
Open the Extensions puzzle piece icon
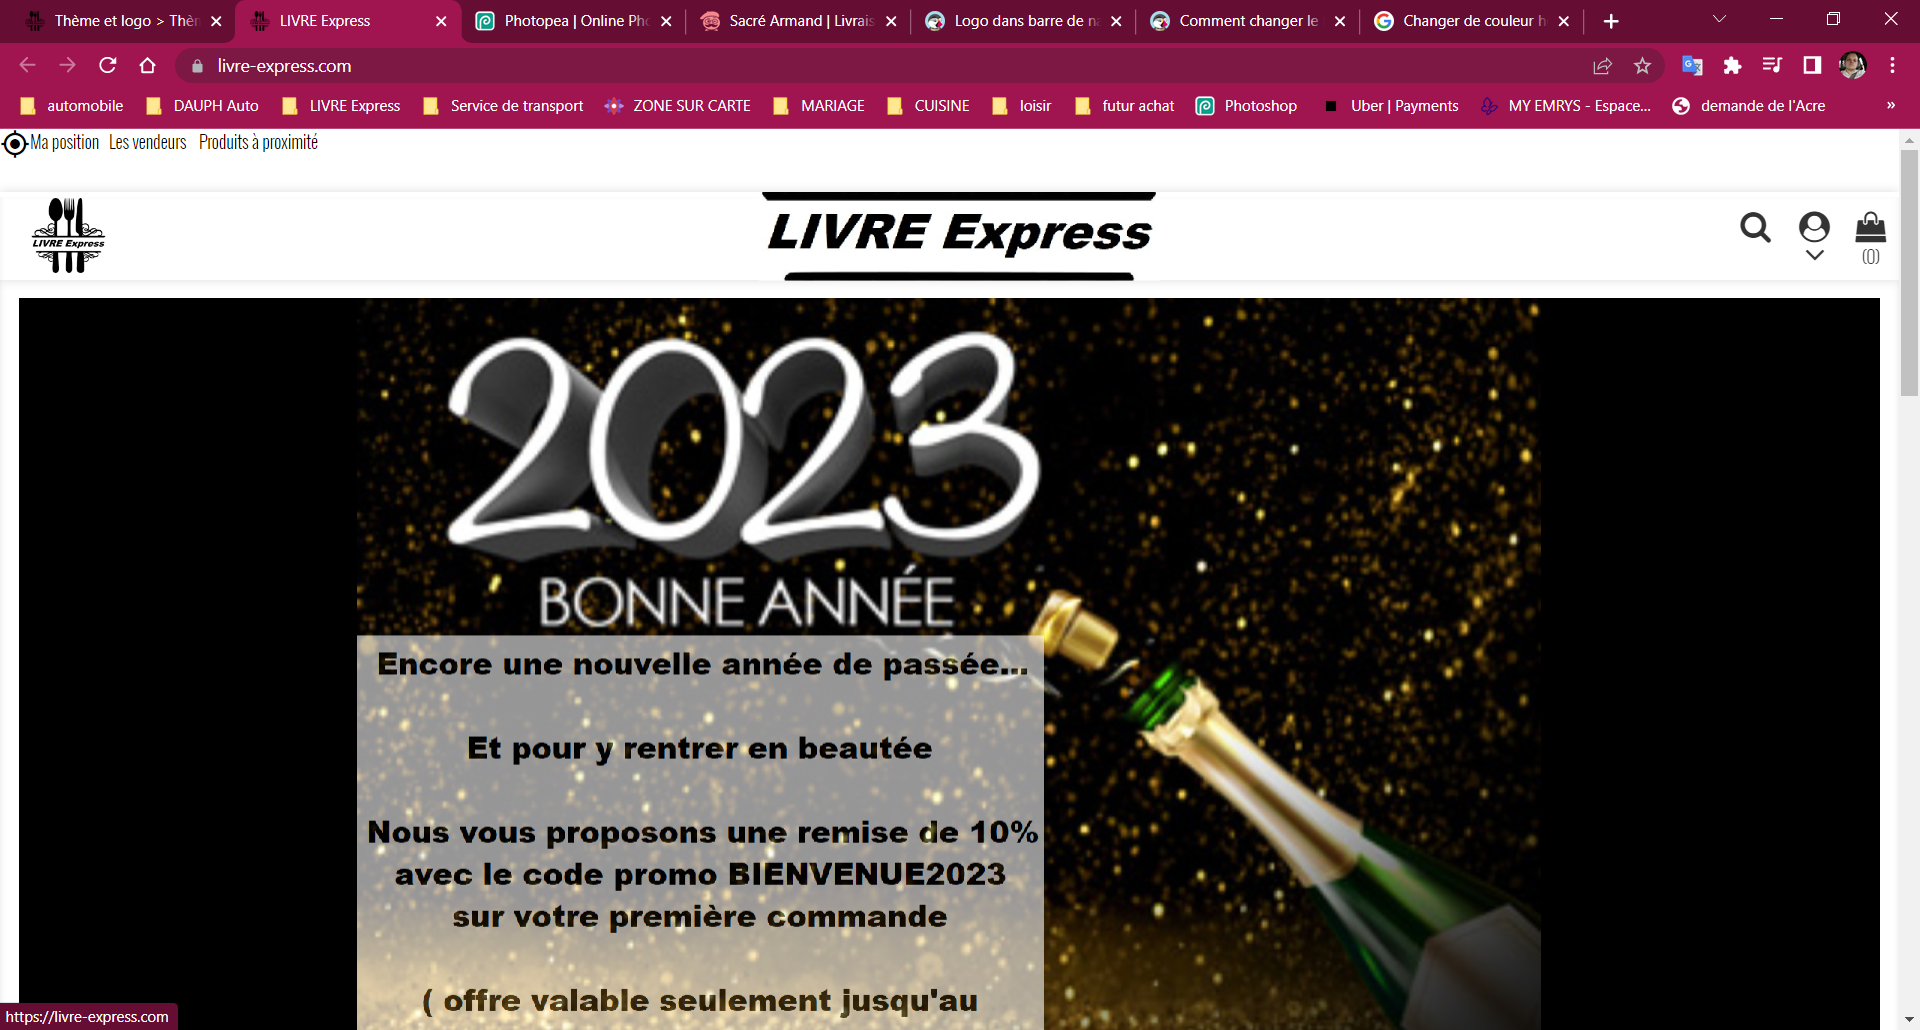(x=1732, y=66)
